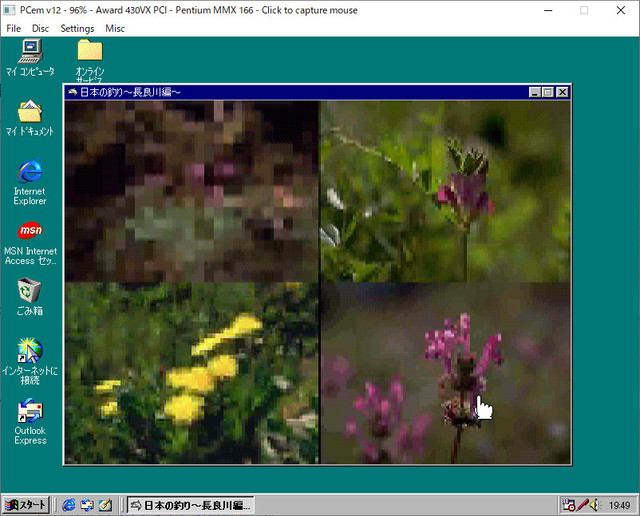Select the fishing app taskbar button

pyautogui.click(x=191, y=505)
